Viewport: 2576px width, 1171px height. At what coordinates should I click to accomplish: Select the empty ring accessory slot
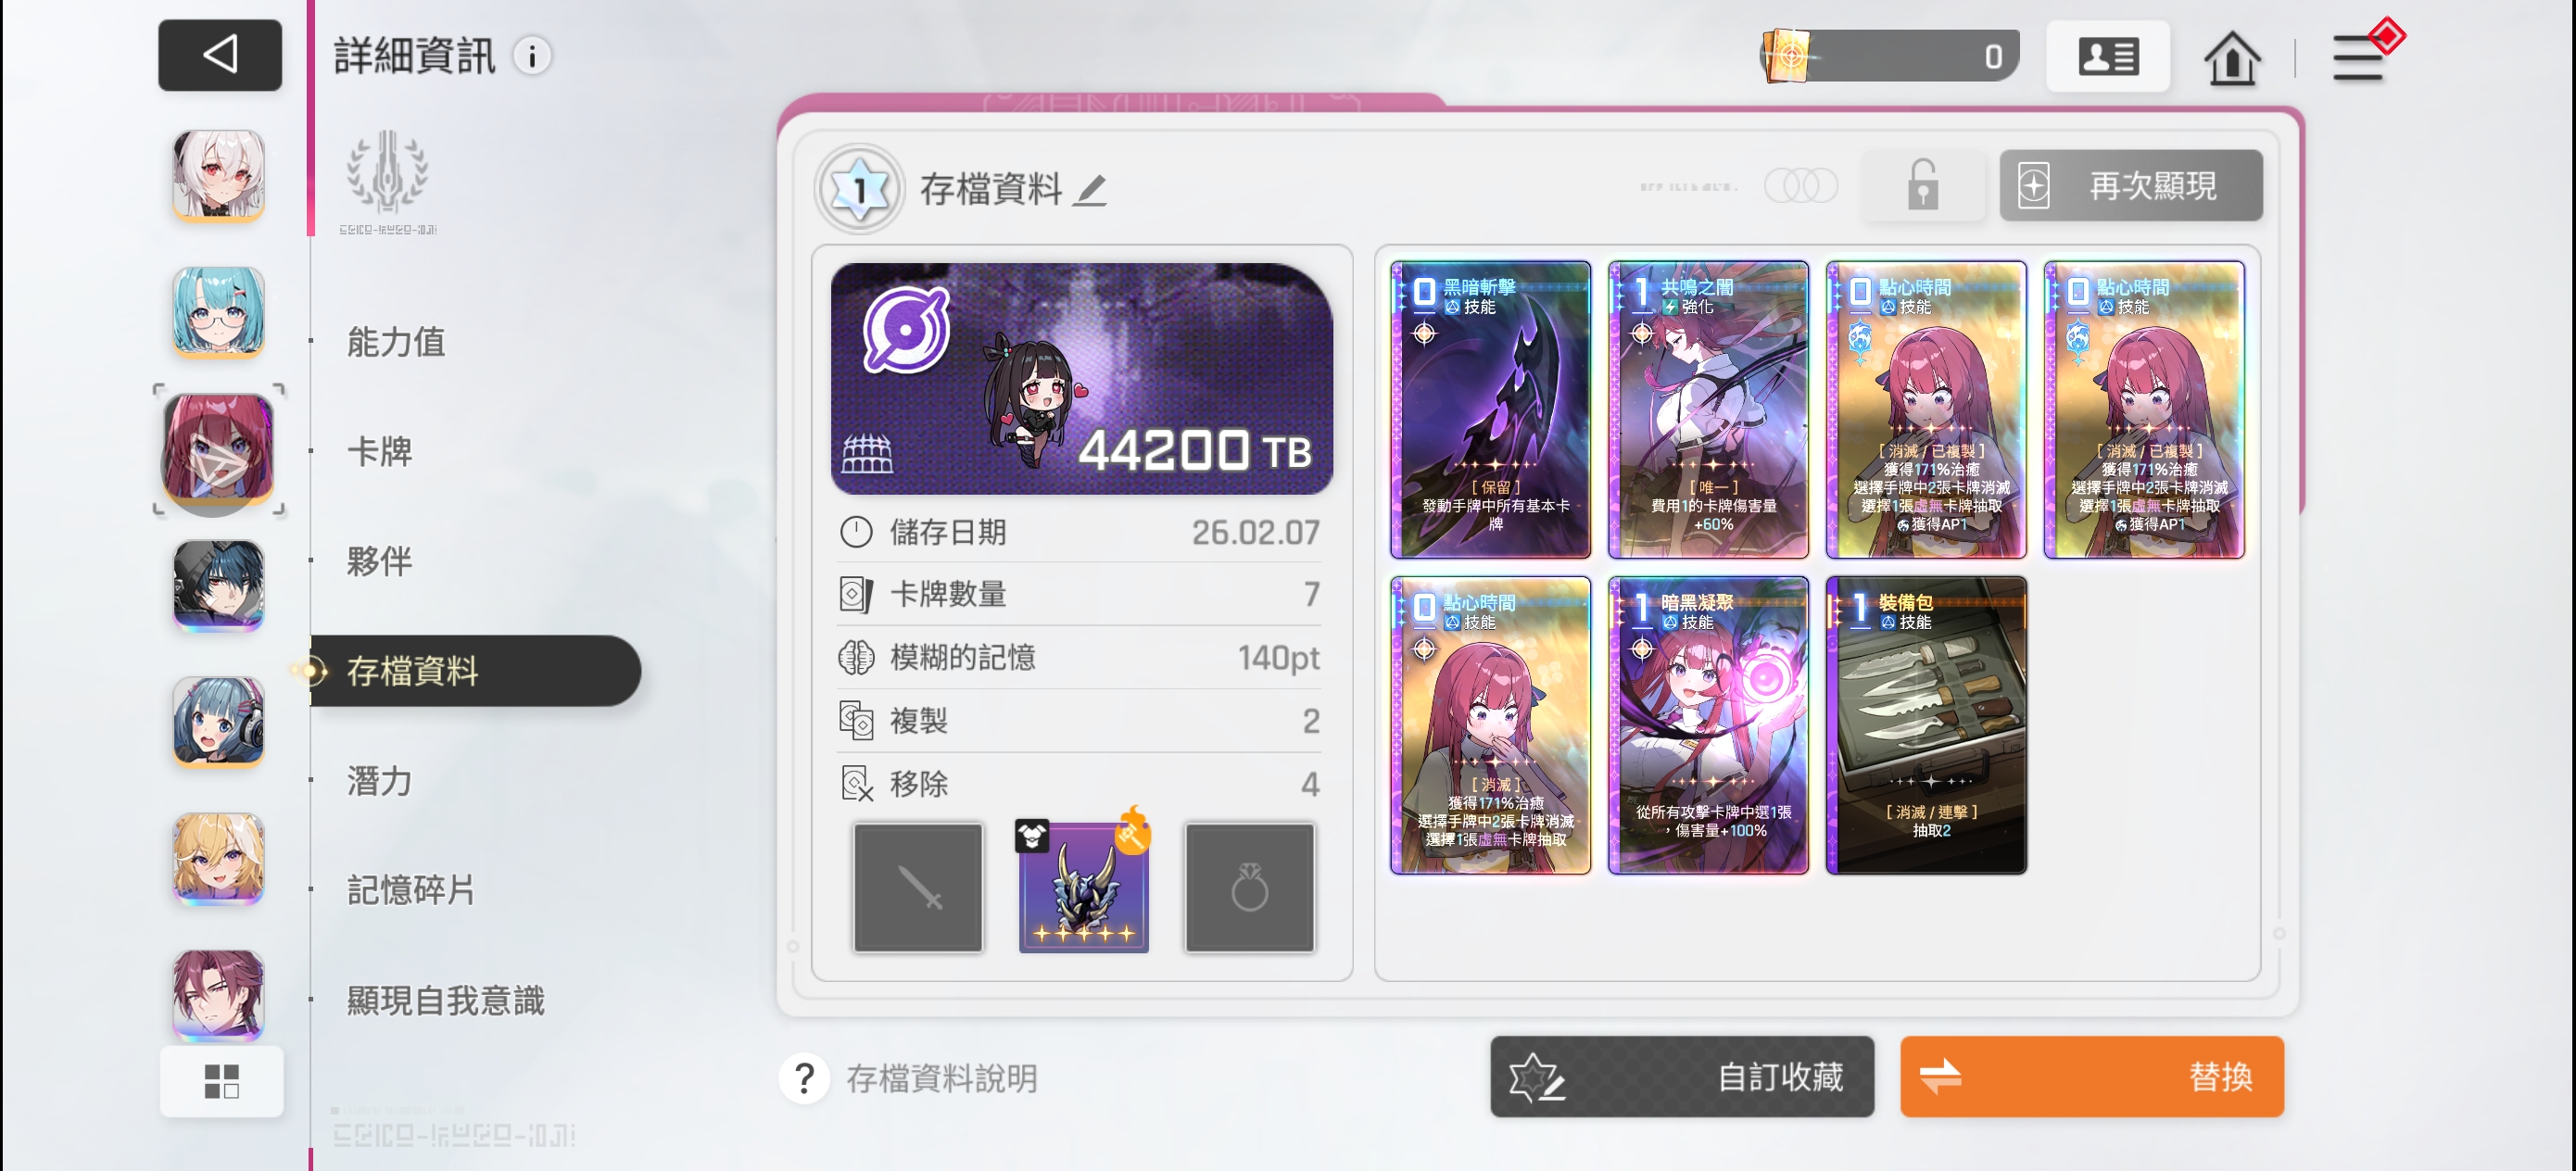pos(1250,887)
